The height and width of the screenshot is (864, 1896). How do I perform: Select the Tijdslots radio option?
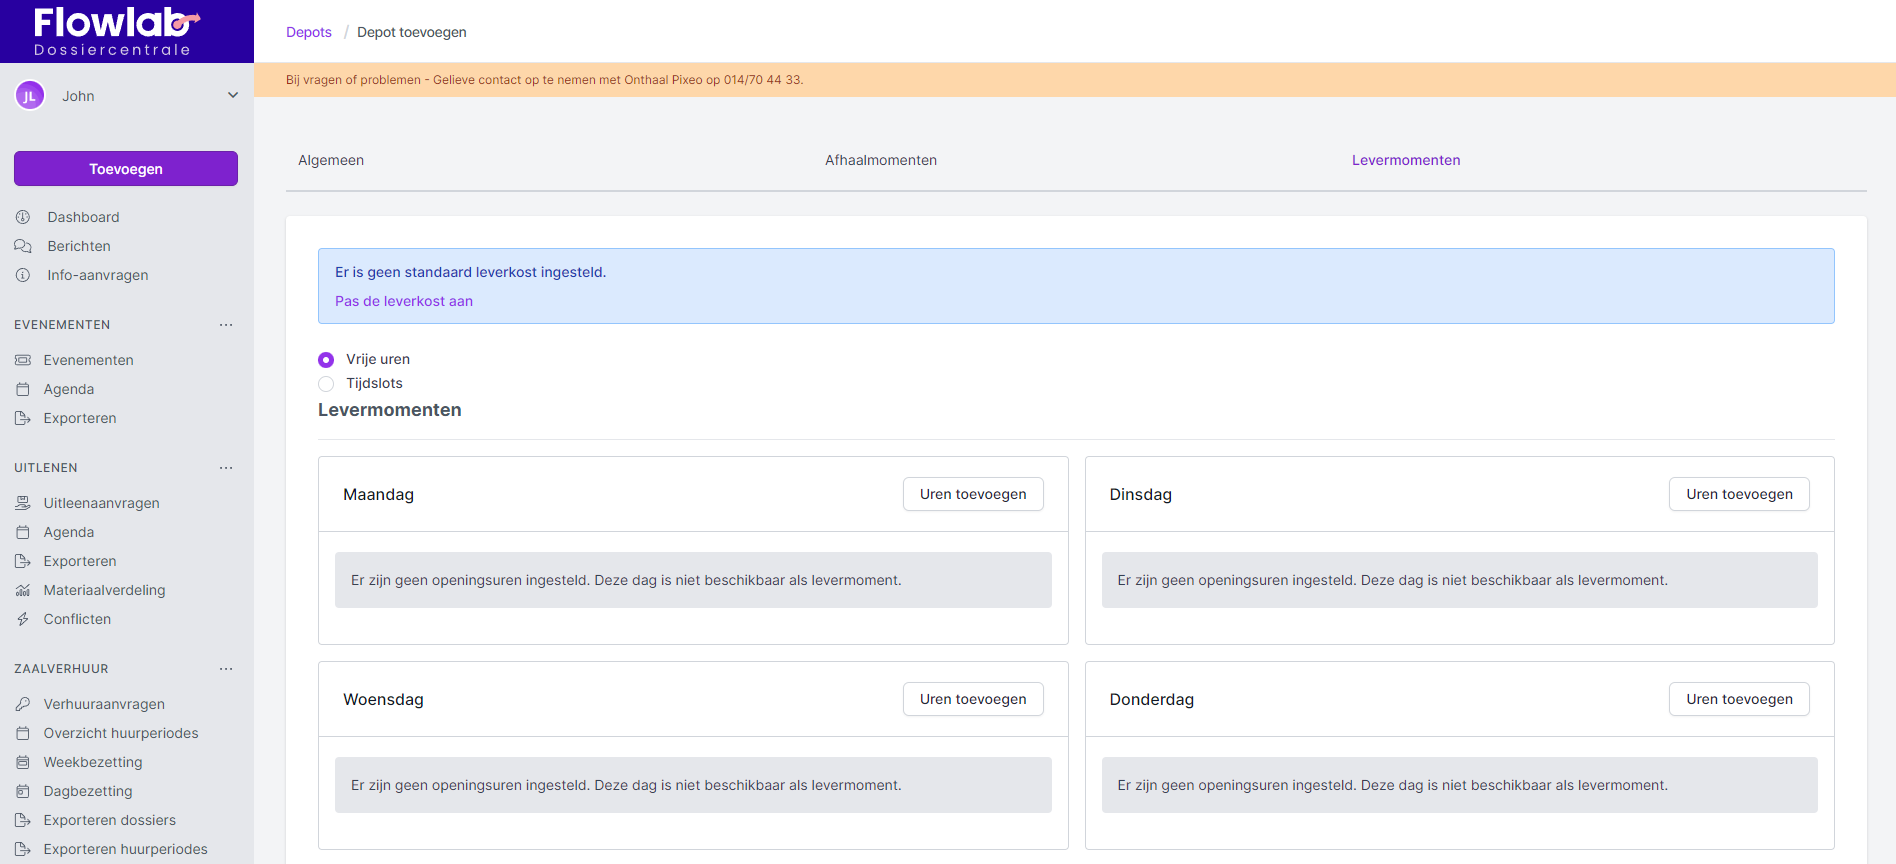pos(326,384)
